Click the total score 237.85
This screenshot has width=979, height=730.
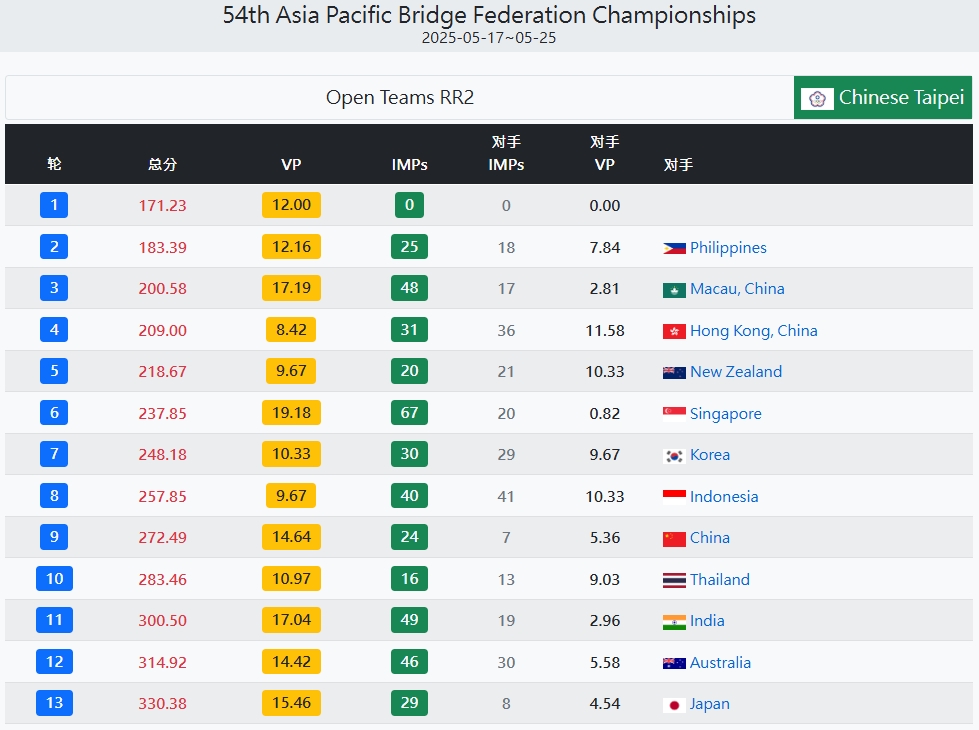pyautogui.click(x=162, y=413)
